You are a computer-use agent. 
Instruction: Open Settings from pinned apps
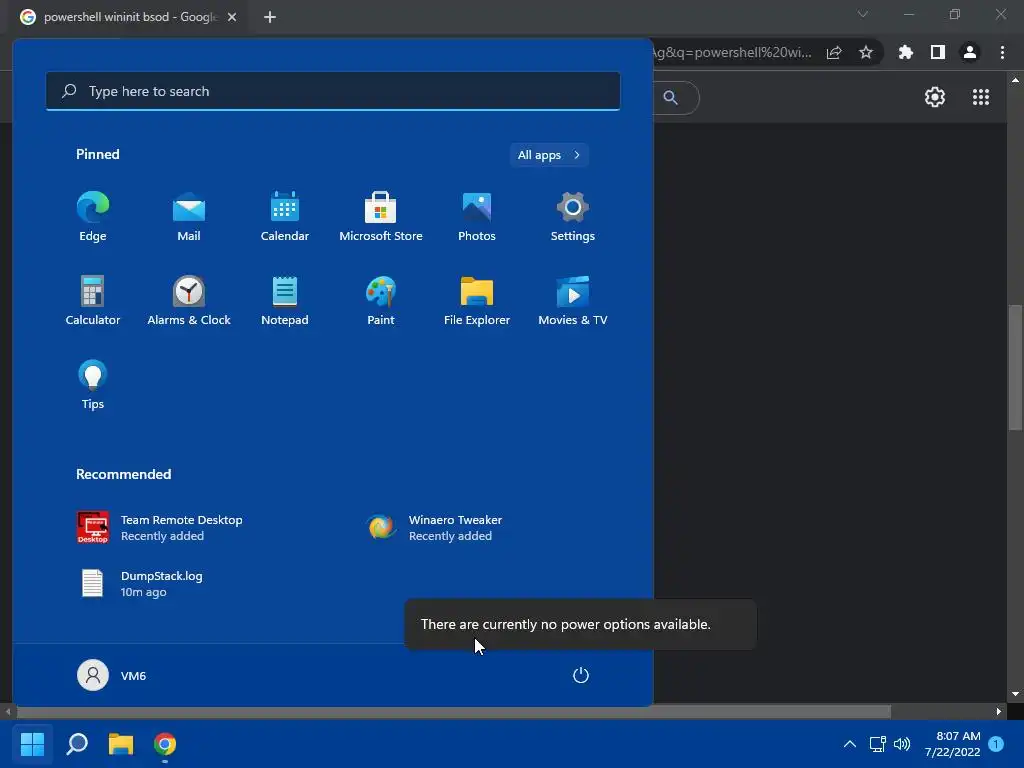[x=573, y=216]
